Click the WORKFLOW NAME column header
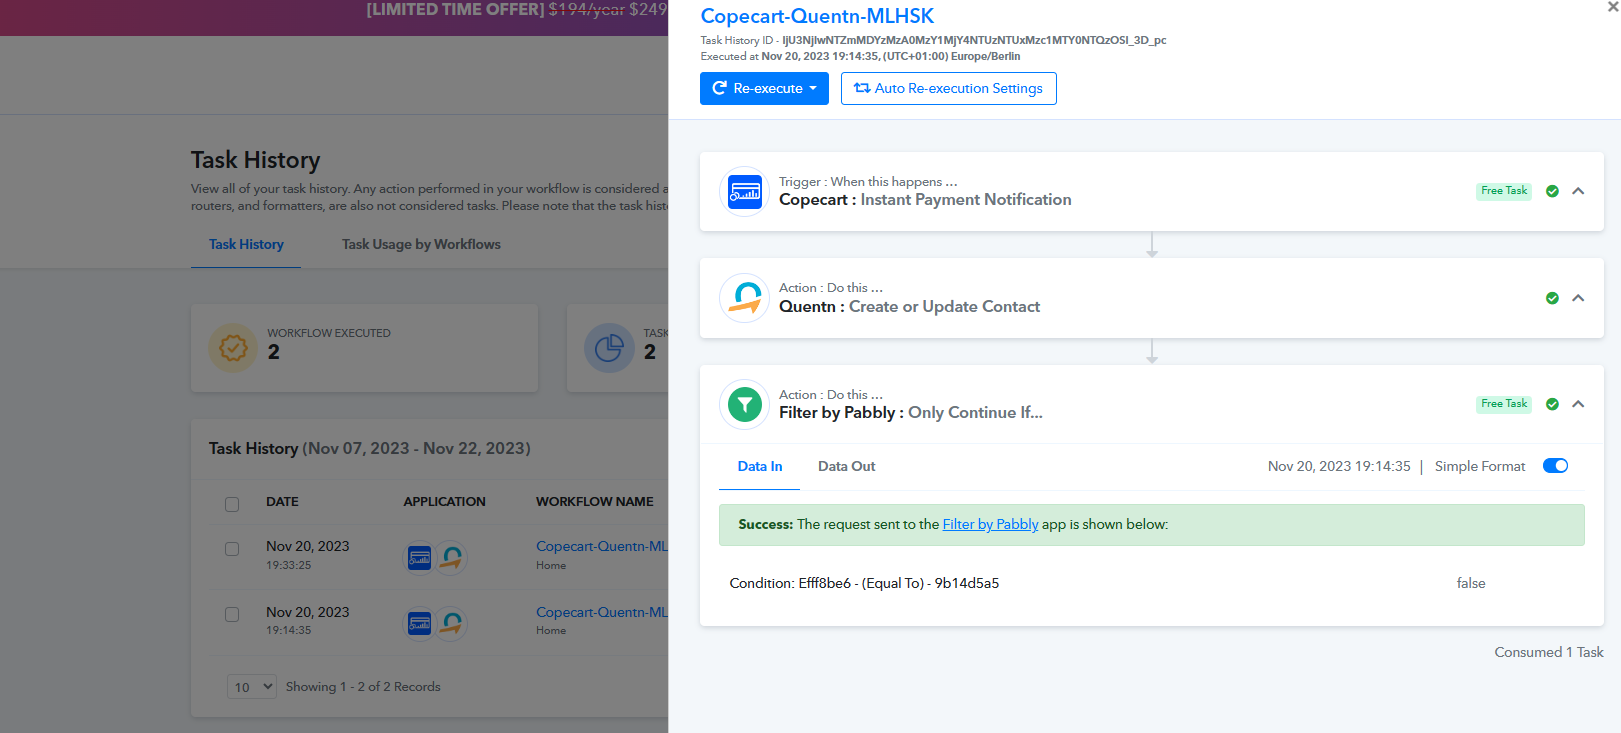1621x733 pixels. pos(594,502)
